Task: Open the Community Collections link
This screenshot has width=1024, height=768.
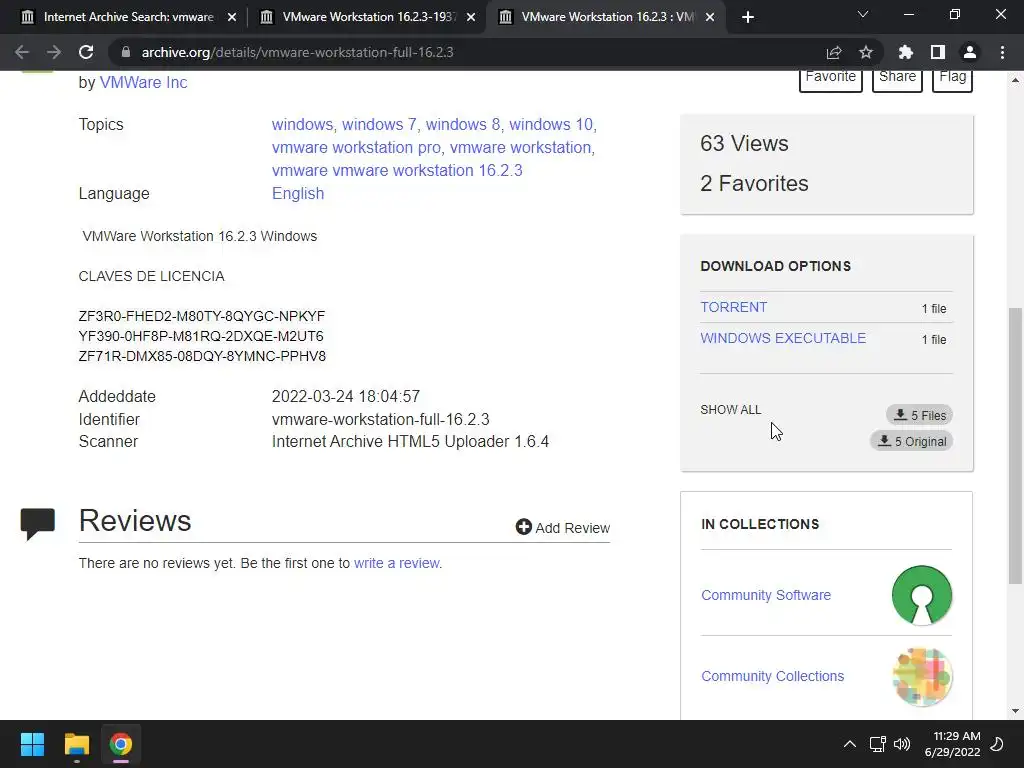Action: click(x=772, y=676)
